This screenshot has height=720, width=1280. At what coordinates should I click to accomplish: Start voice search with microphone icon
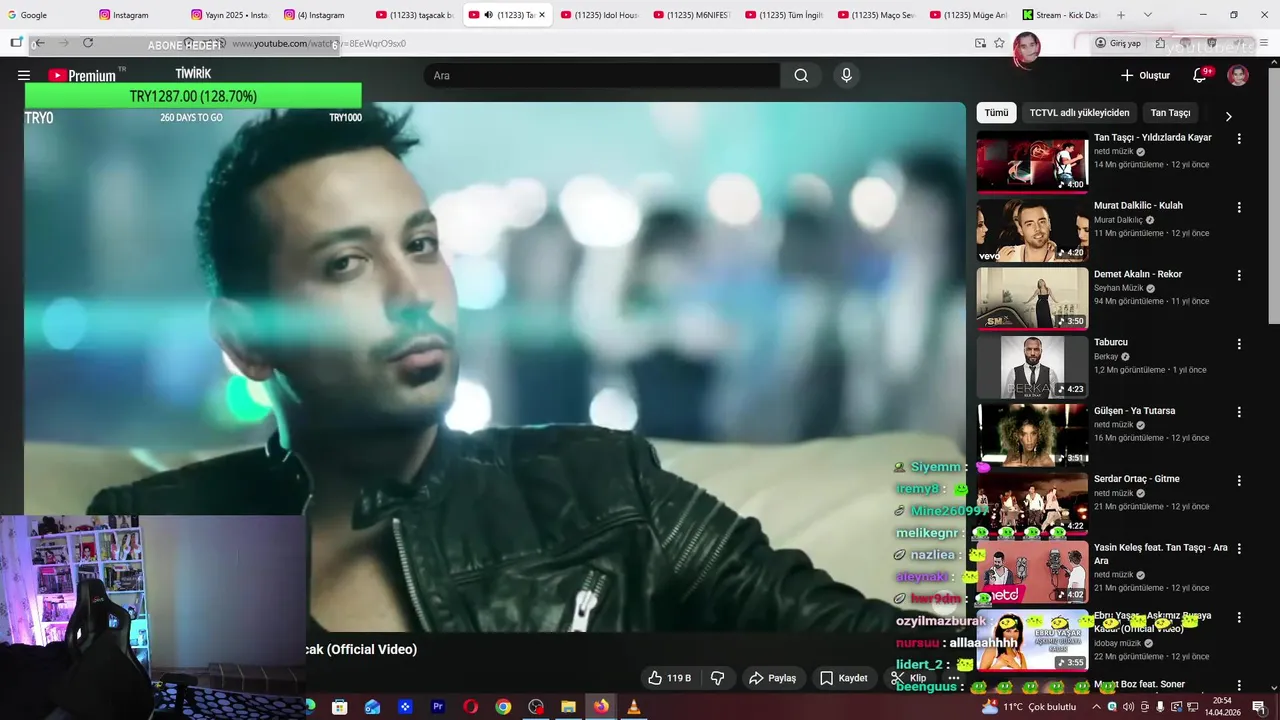click(x=846, y=75)
